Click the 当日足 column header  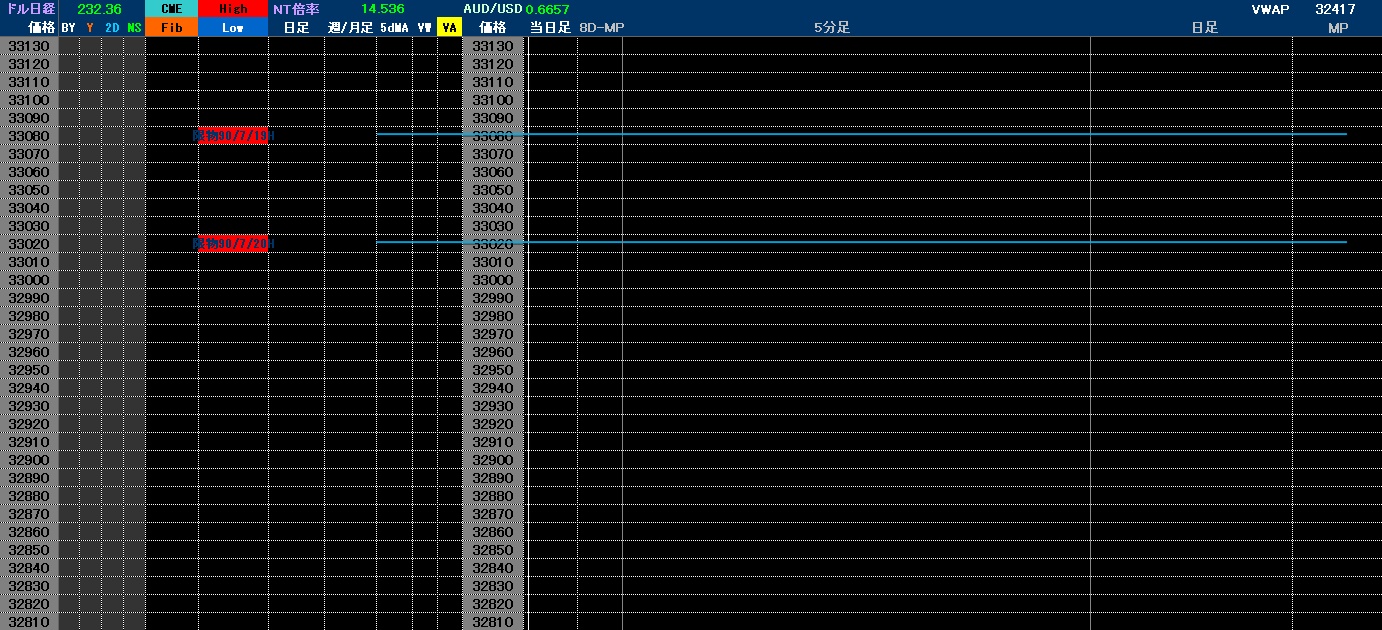coord(550,28)
